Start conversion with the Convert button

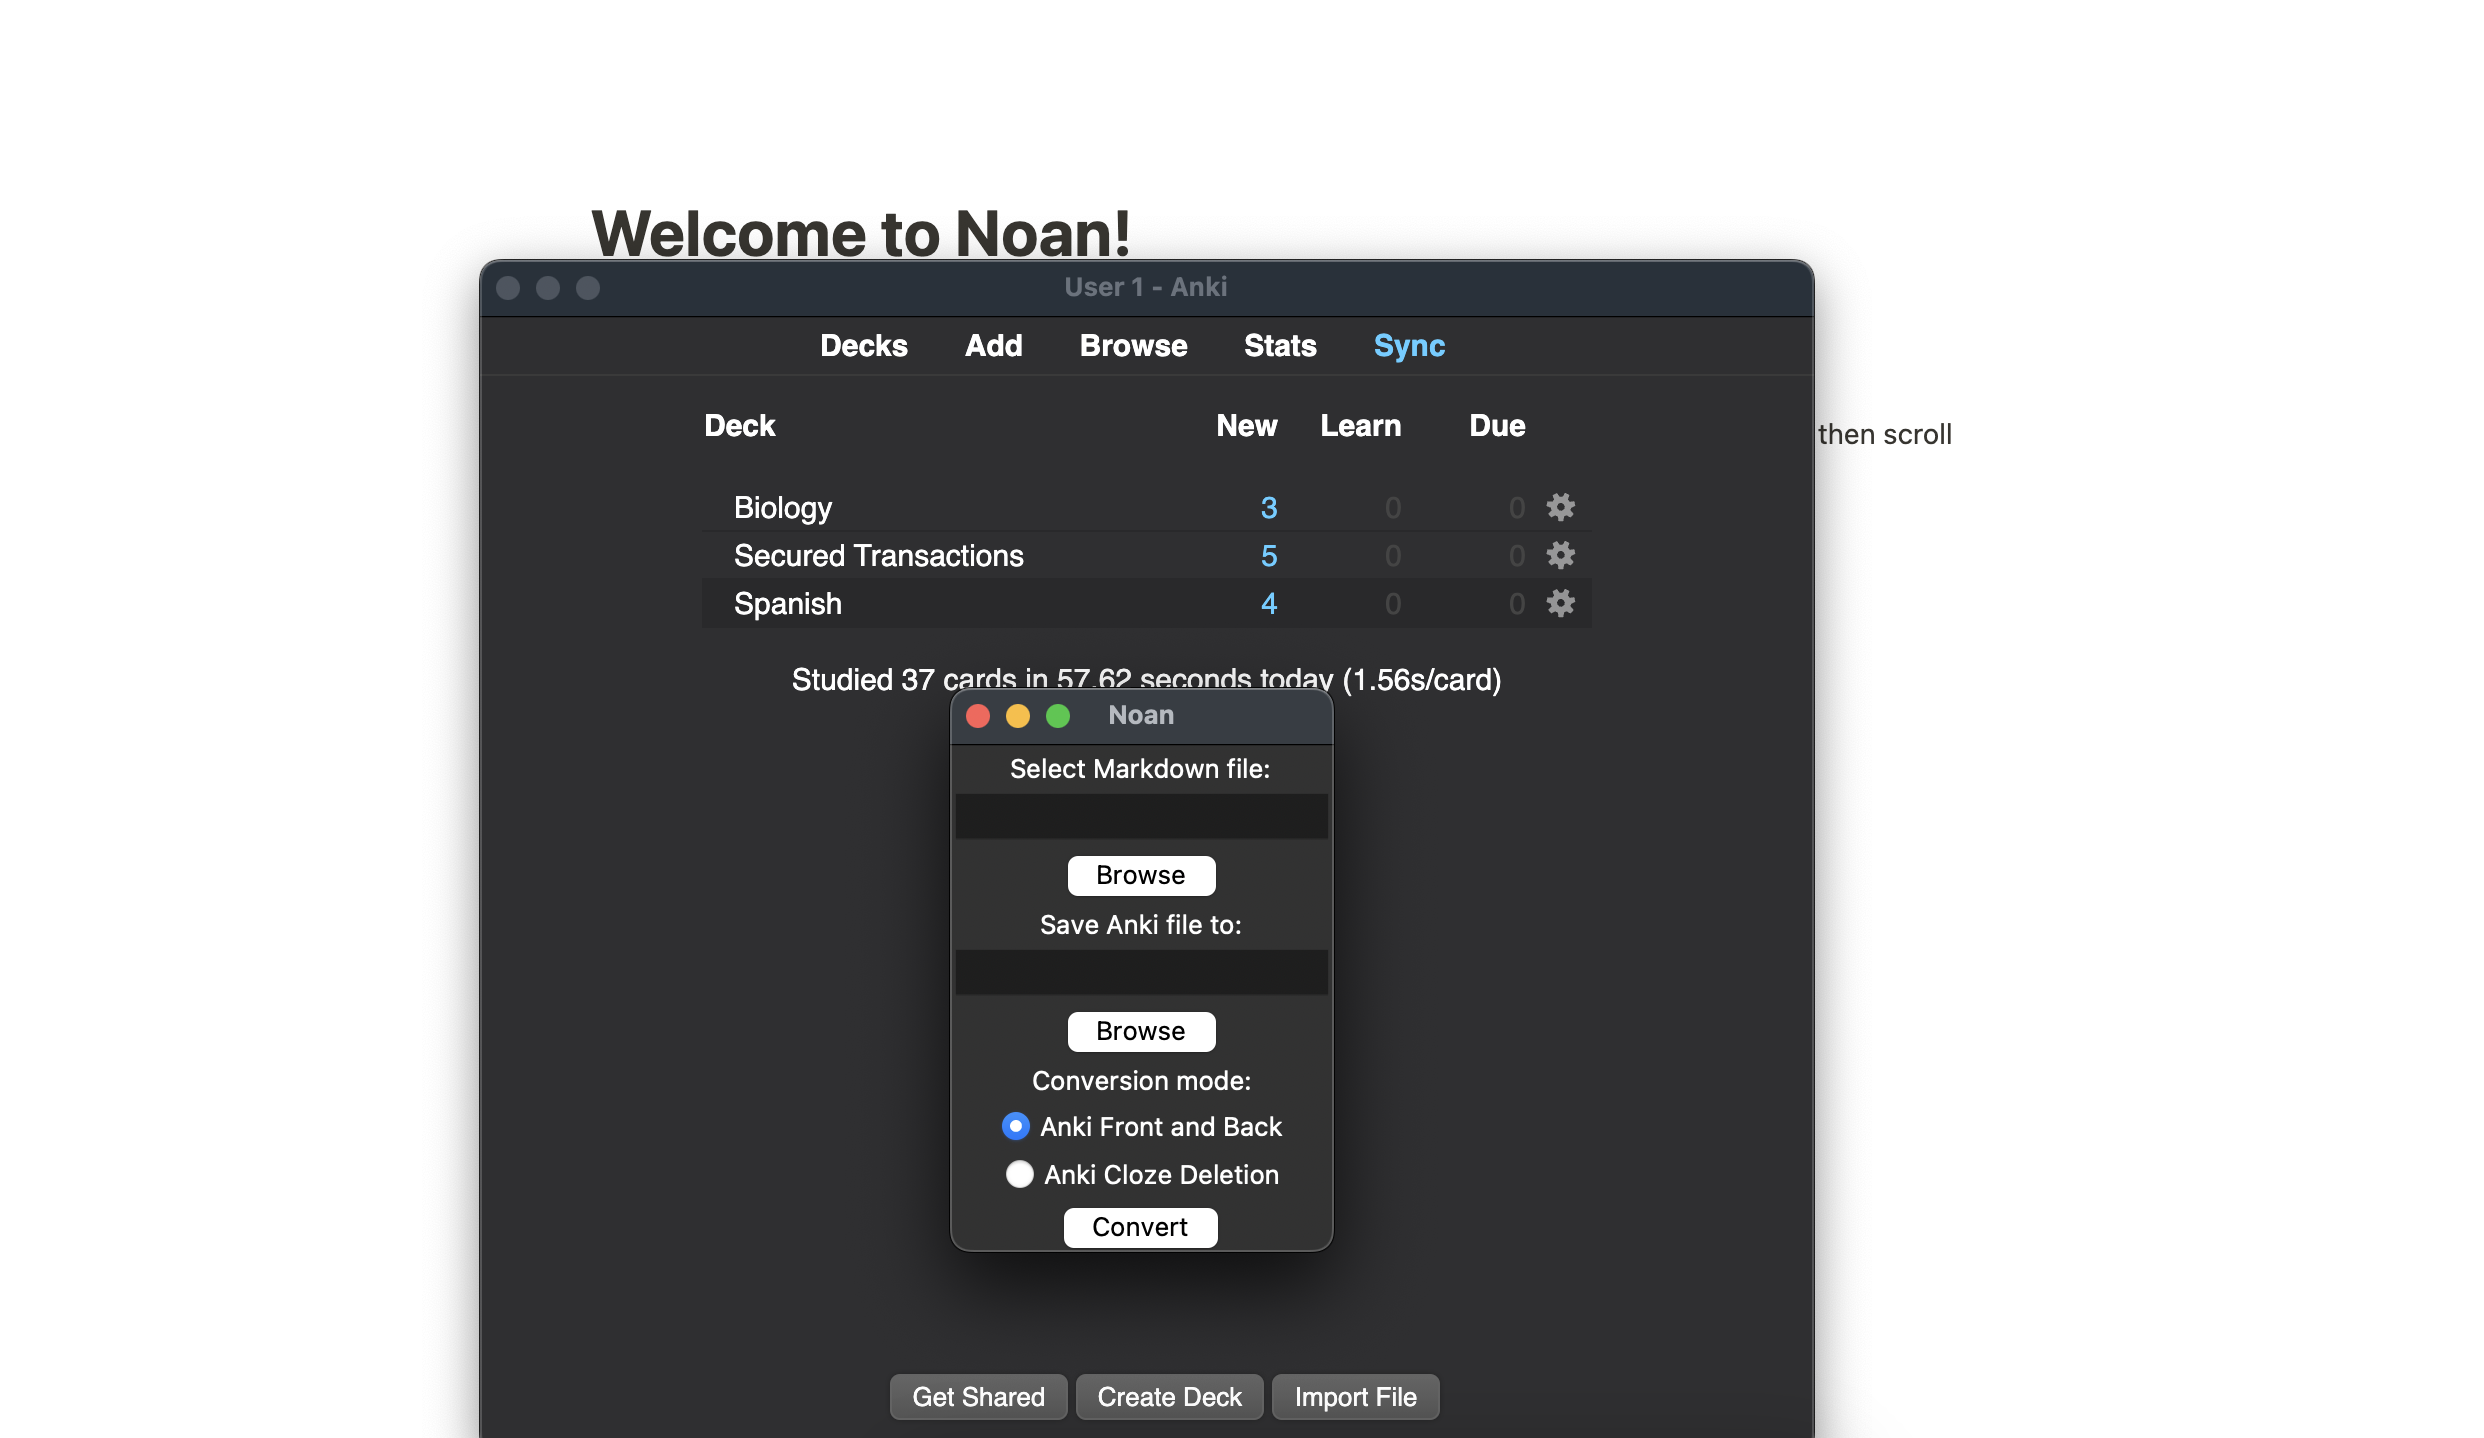[1140, 1227]
